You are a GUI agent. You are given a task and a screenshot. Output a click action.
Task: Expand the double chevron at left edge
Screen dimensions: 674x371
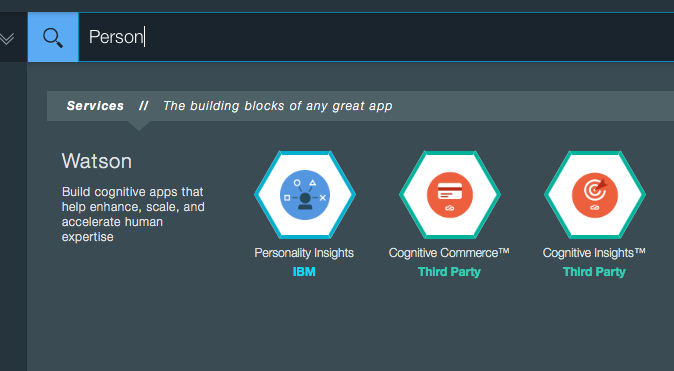[x=7, y=39]
